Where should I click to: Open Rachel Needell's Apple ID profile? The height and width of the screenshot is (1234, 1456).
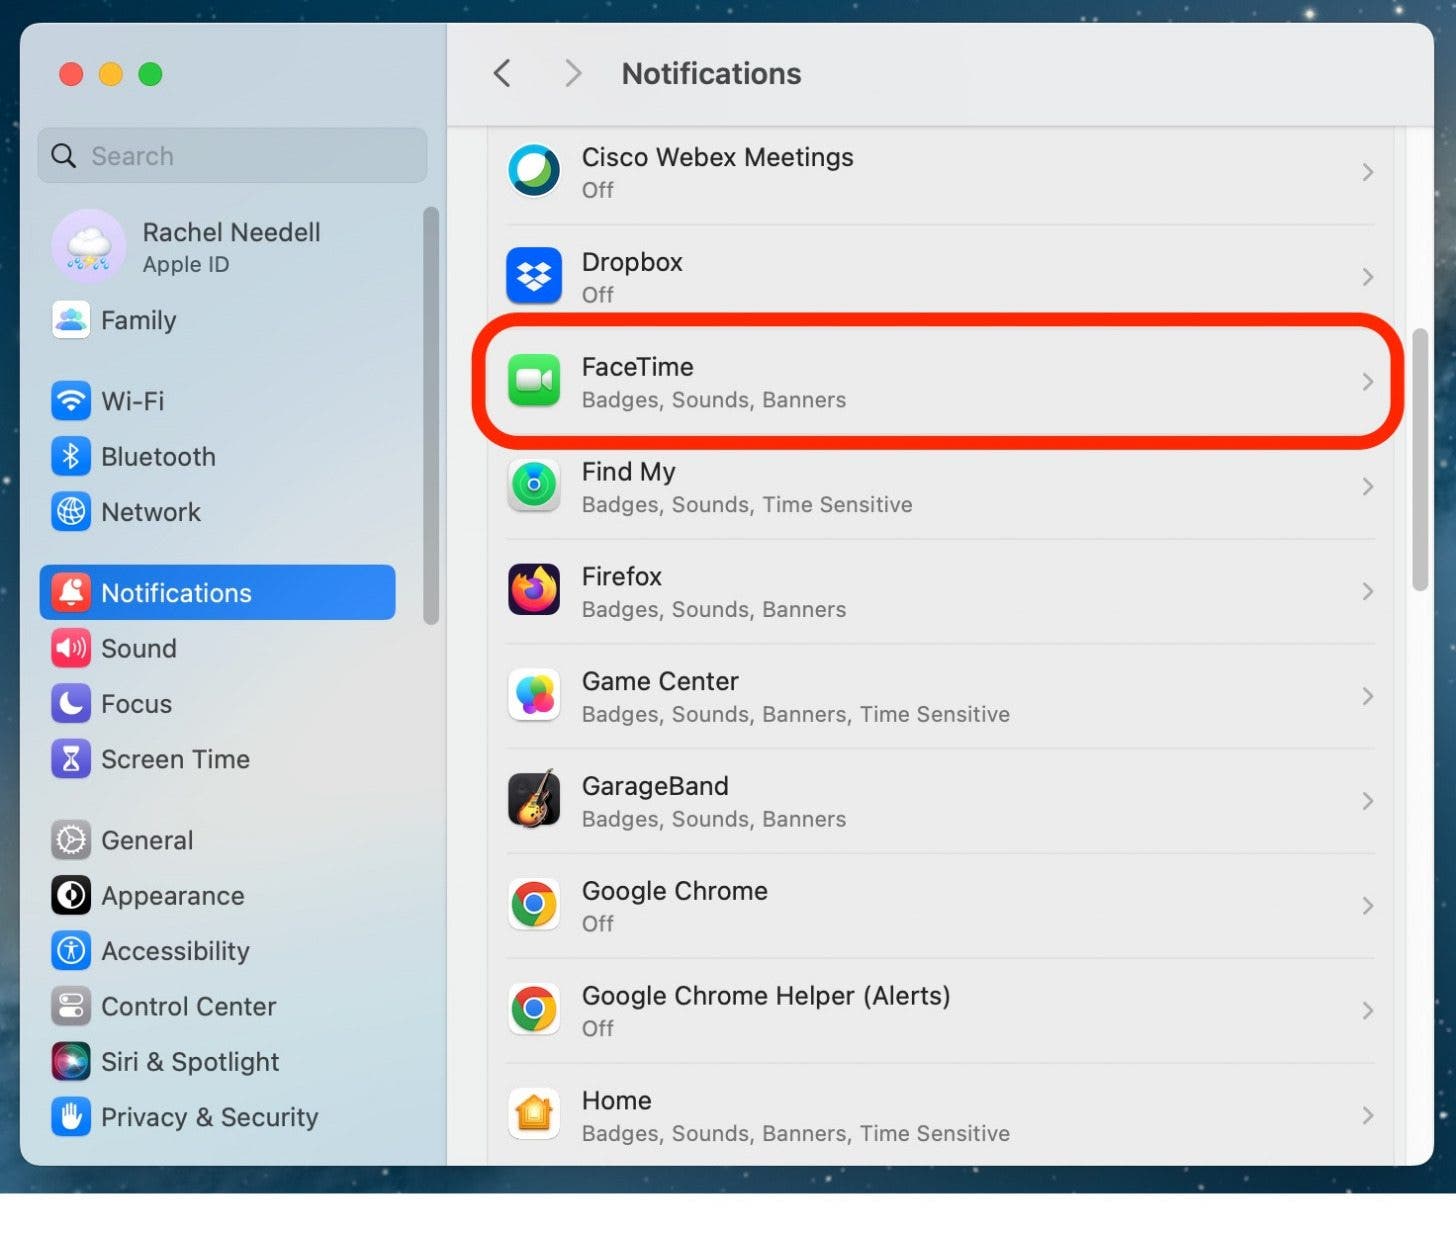click(x=230, y=246)
